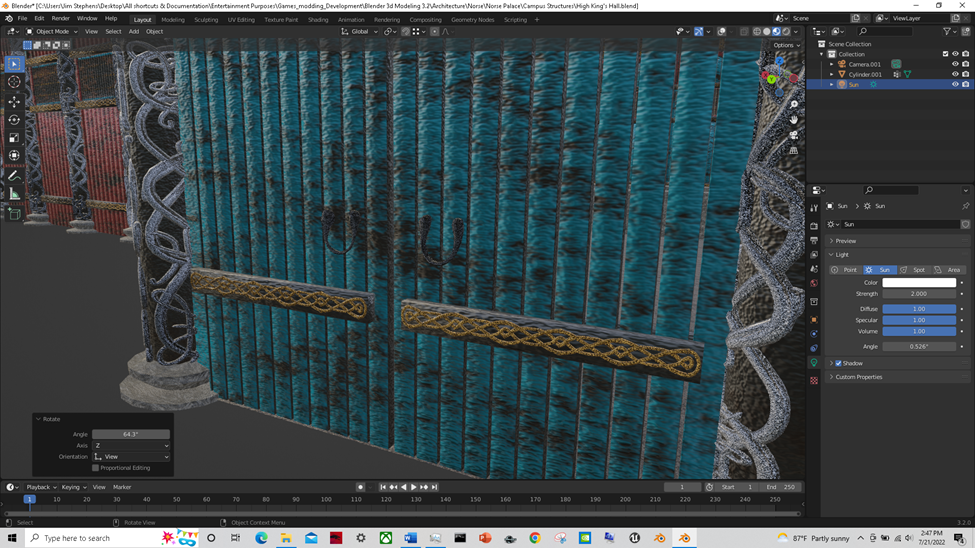The width and height of the screenshot is (975, 548).
Task: Choose the Measure tool
Action: pyautogui.click(x=14, y=194)
